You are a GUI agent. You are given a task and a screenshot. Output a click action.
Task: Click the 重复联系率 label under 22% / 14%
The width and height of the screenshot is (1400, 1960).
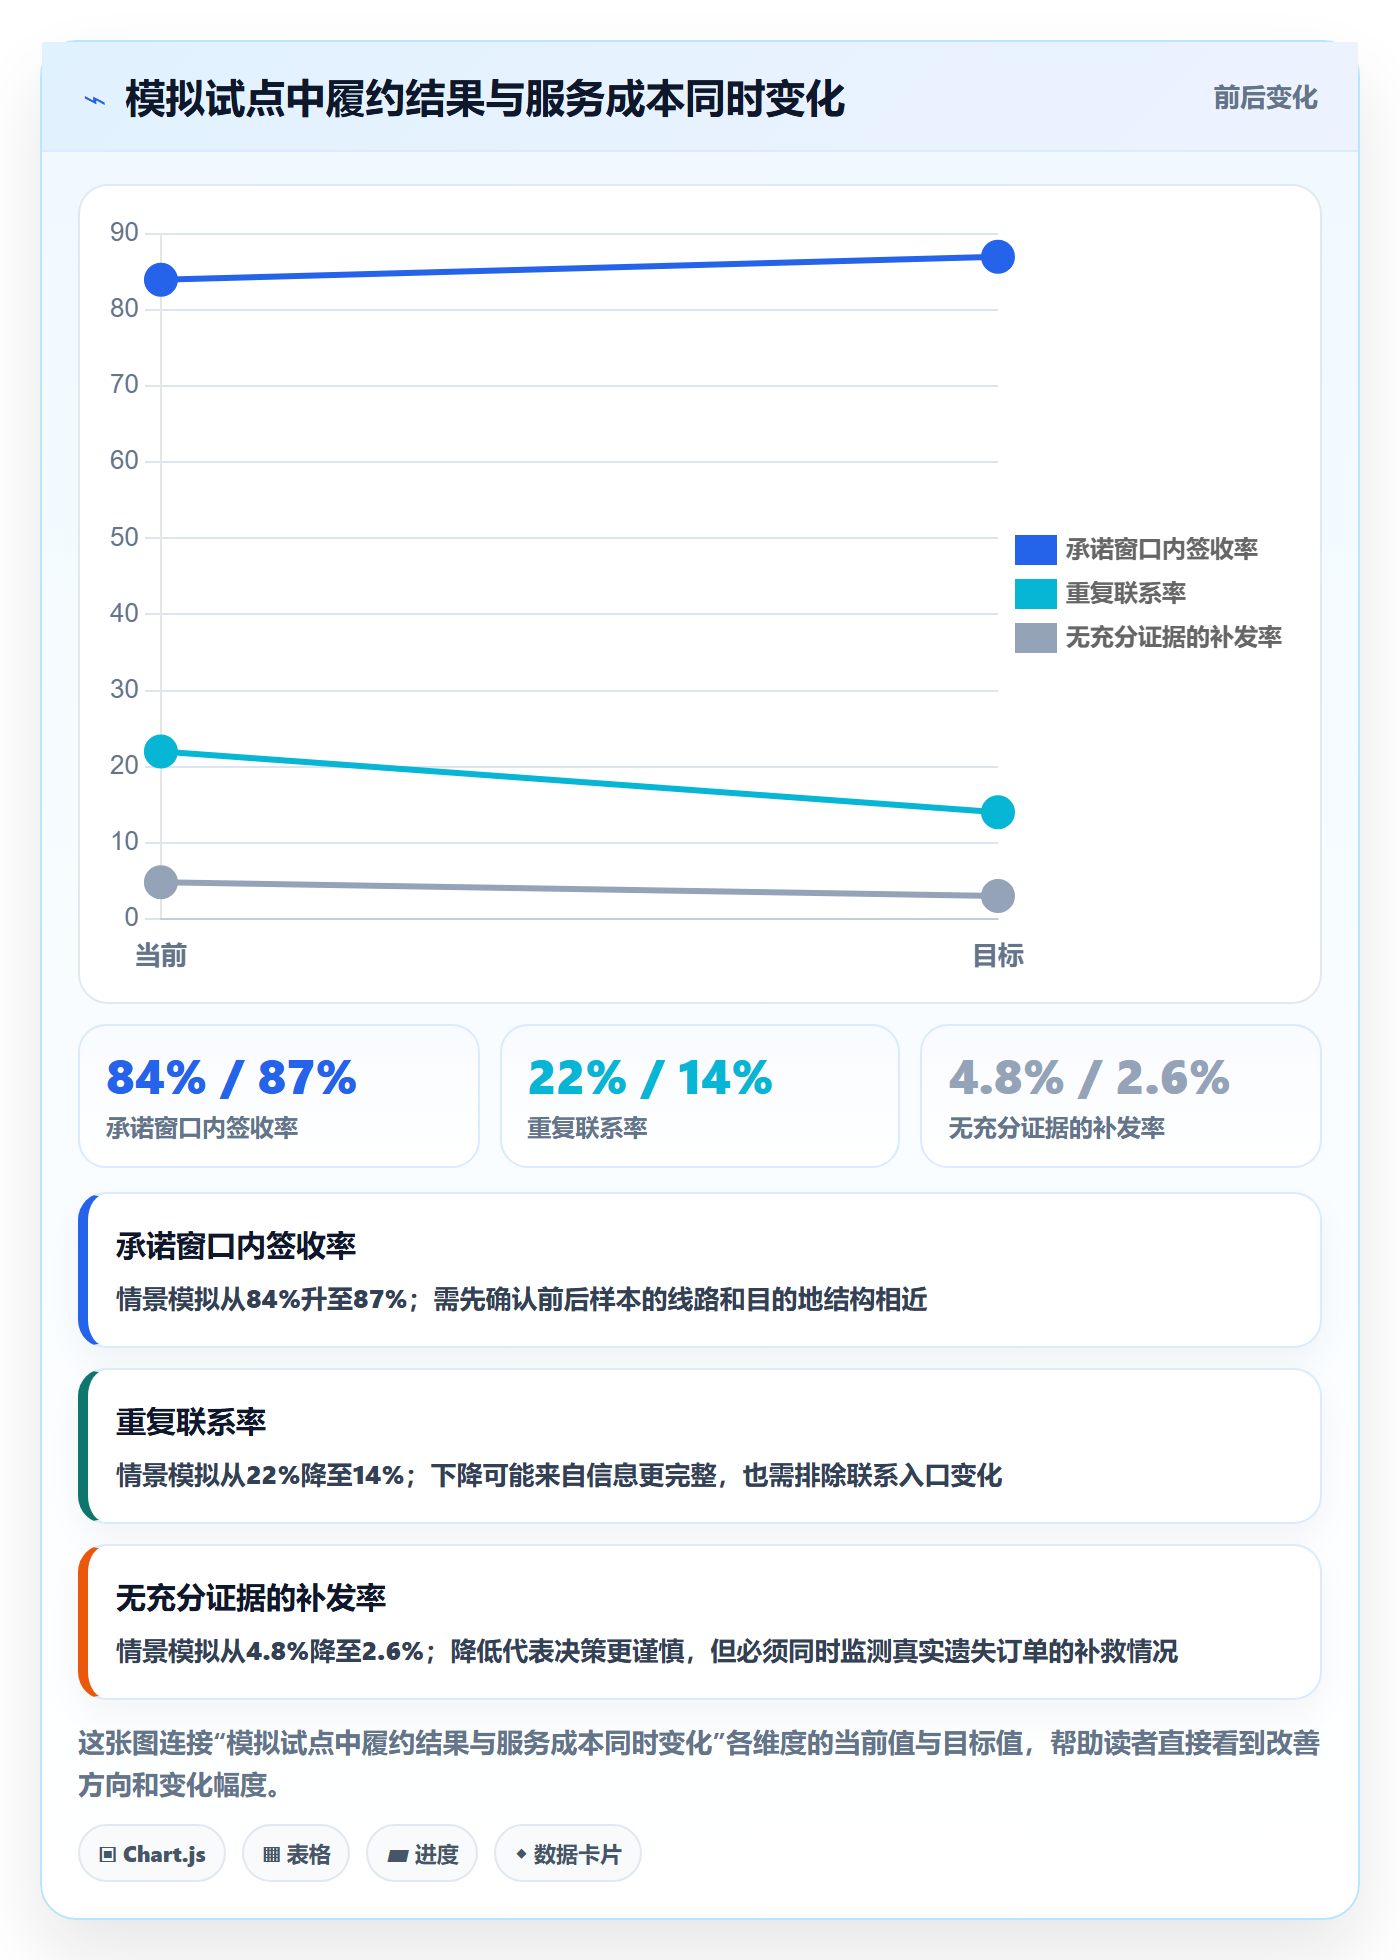tap(588, 1129)
